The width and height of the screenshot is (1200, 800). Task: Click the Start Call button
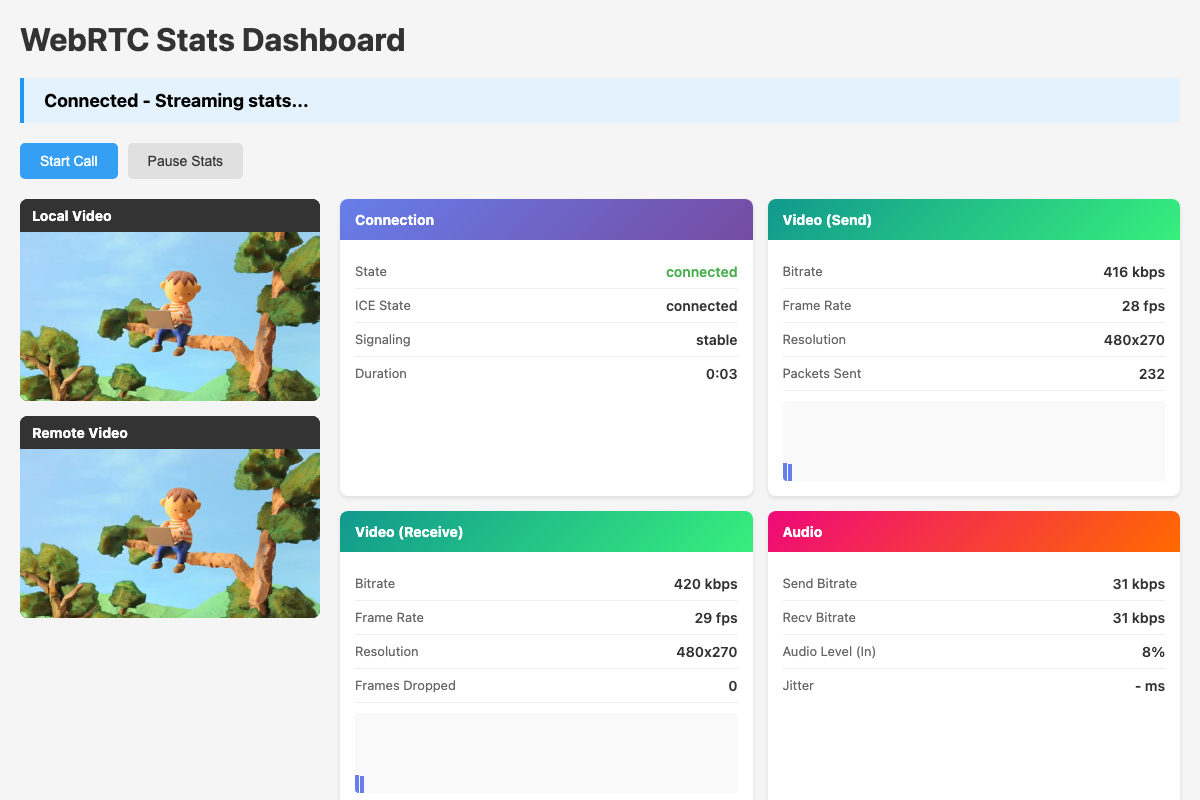(68, 160)
